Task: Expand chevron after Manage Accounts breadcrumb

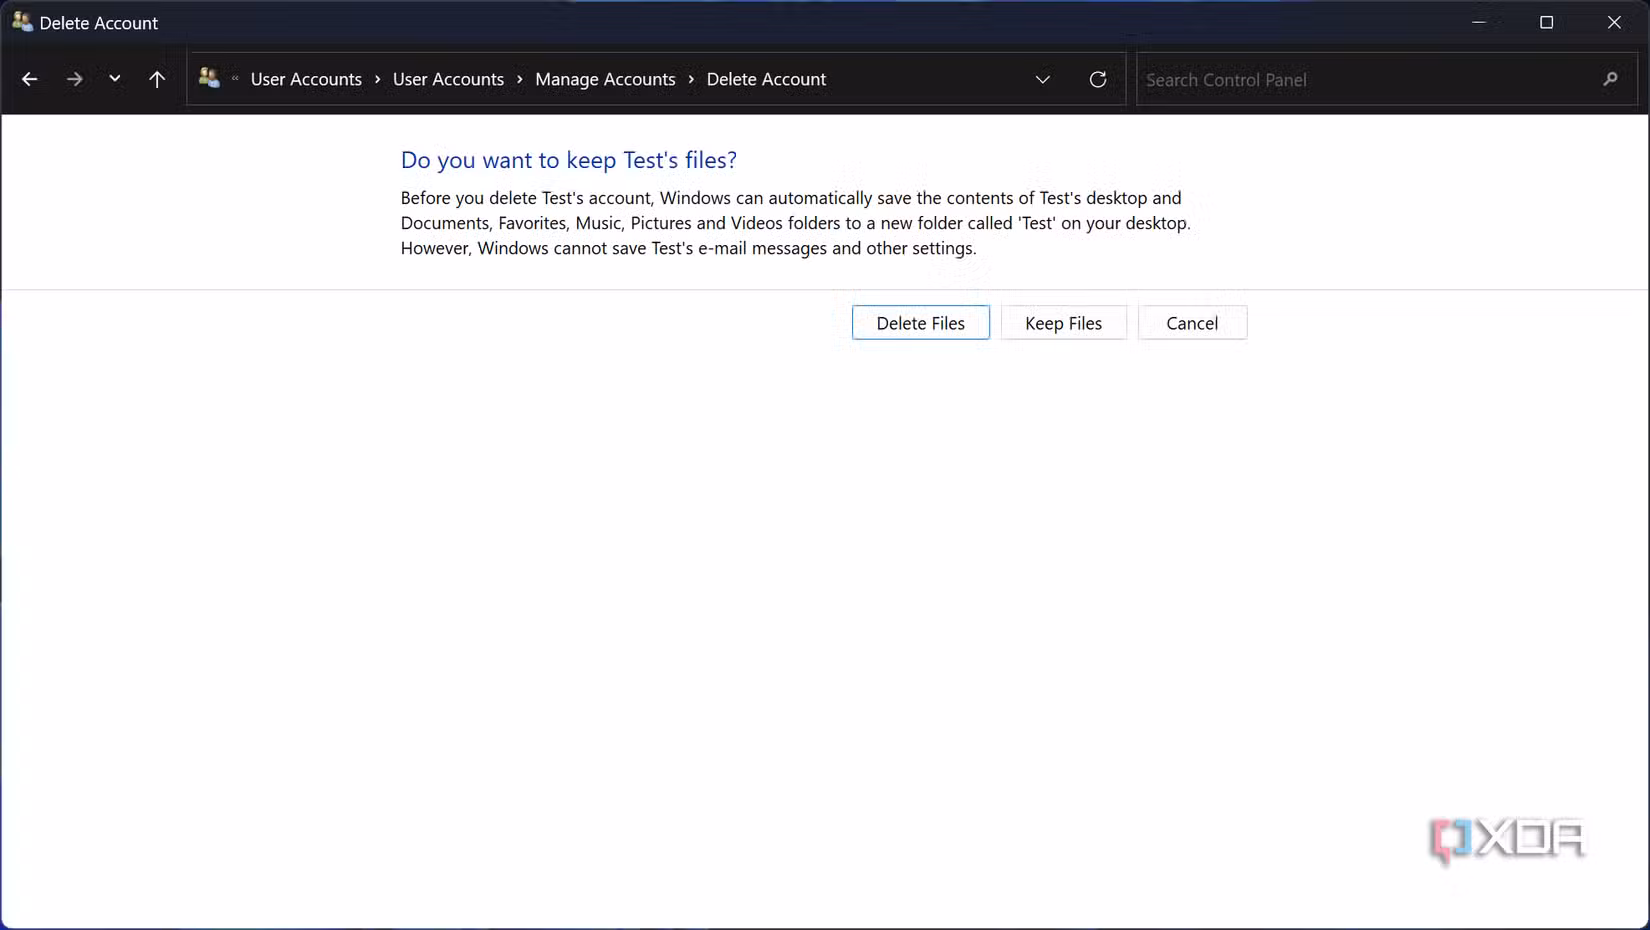Action: 691,79
